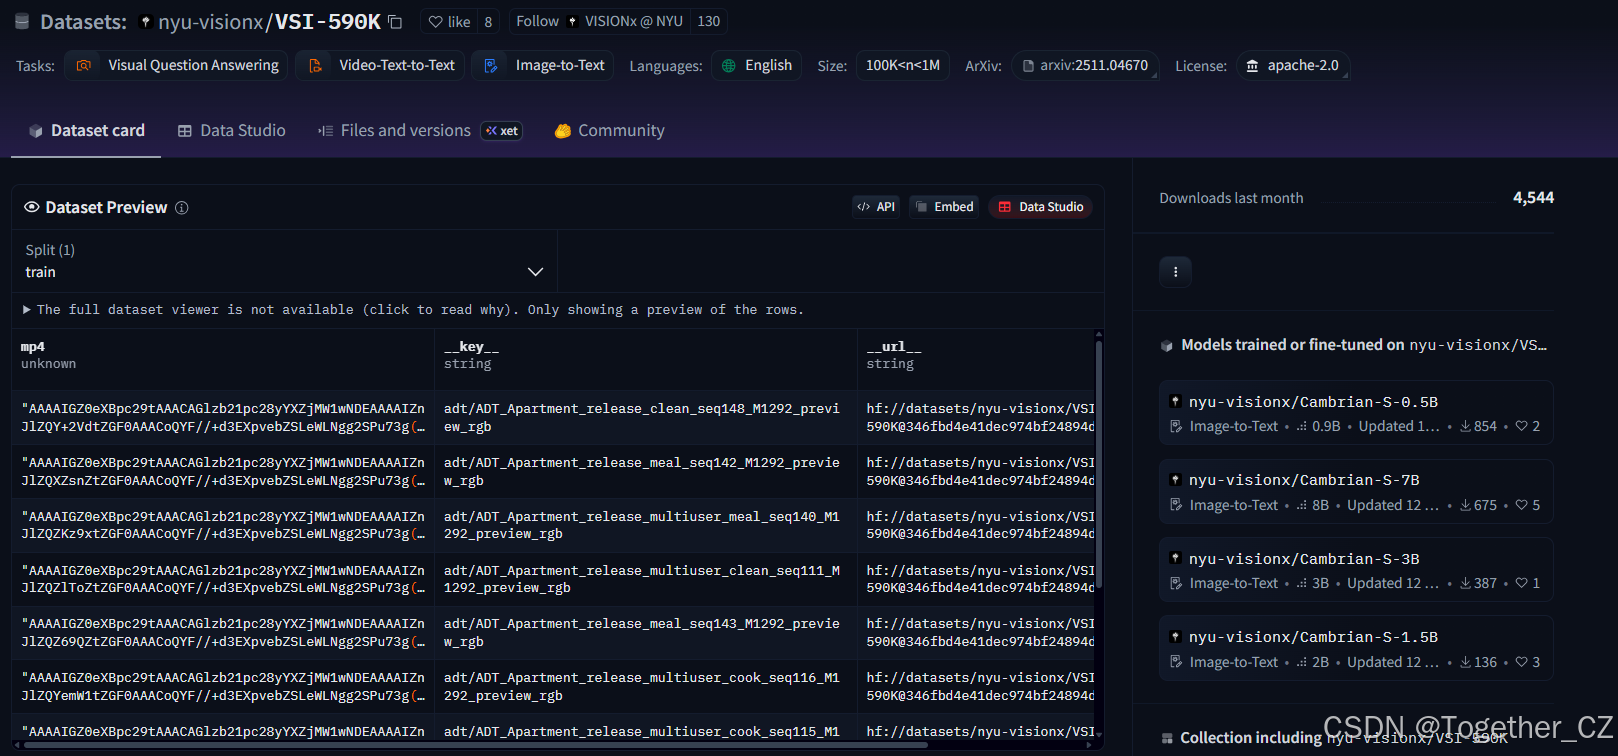Viewport: 1618px width, 756px height.
Task: Click the likes heart on Cambrian-S-7B
Action: [1521, 505]
